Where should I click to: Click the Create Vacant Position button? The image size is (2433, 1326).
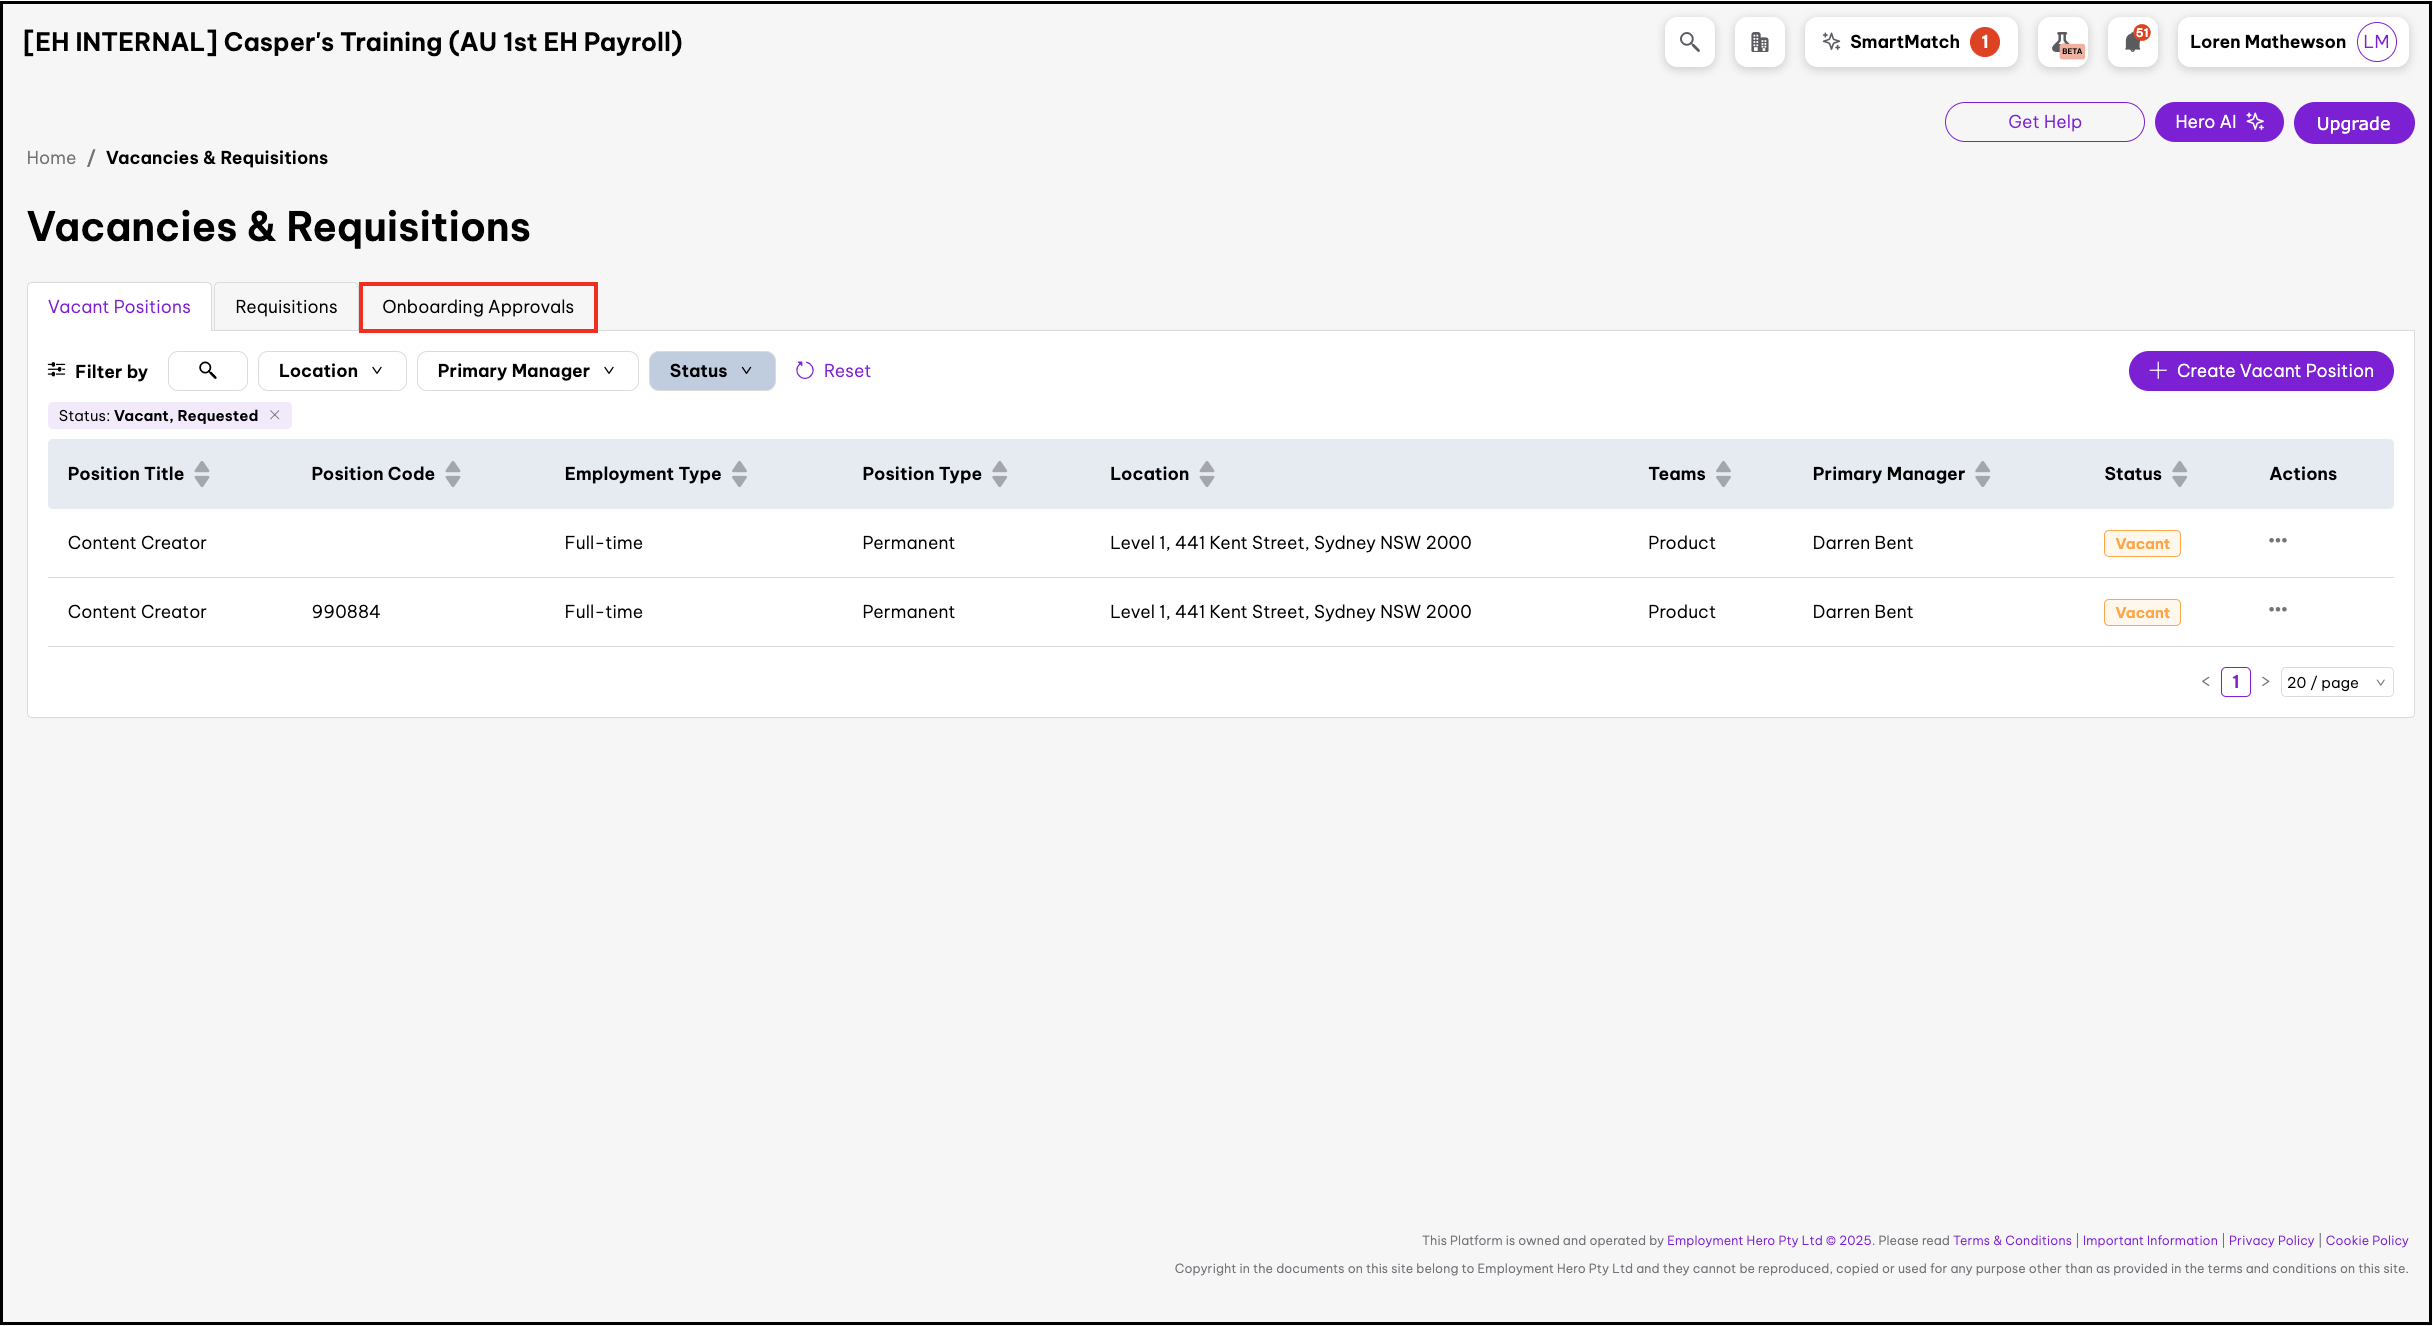click(2260, 371)
